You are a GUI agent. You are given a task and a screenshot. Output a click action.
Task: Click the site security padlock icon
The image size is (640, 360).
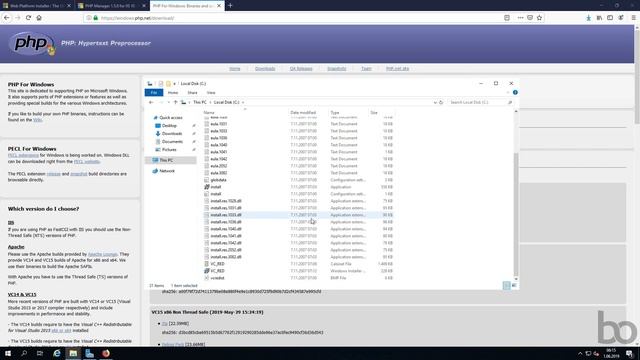tap(96, 18)
